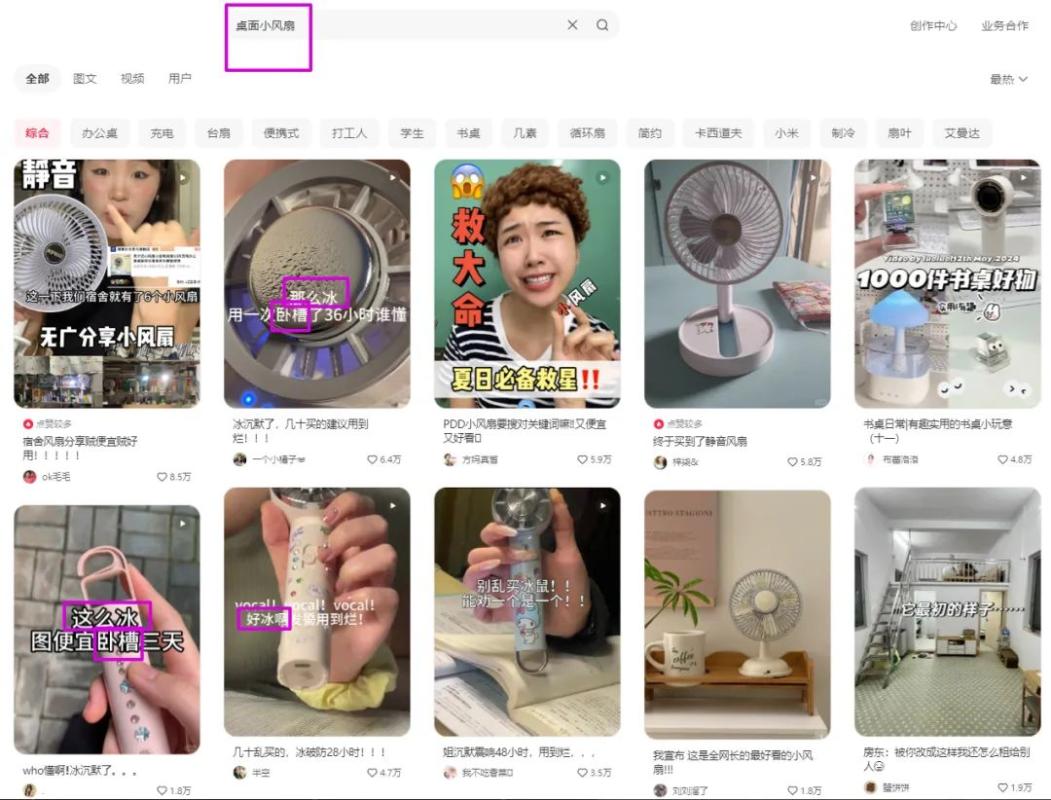Switch to the 全部 tab

(x=38, y=78)
